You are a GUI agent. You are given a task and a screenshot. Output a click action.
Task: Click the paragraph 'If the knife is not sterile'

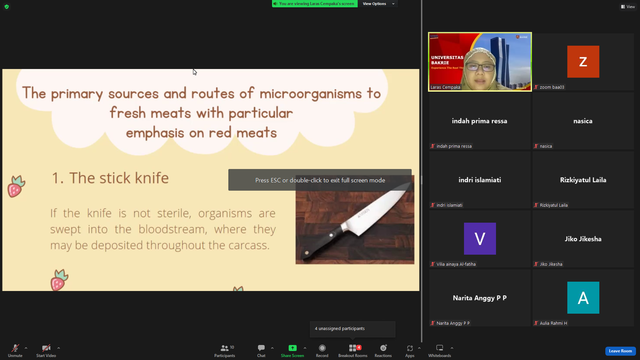pyautogui.click(x=163, y=229)
